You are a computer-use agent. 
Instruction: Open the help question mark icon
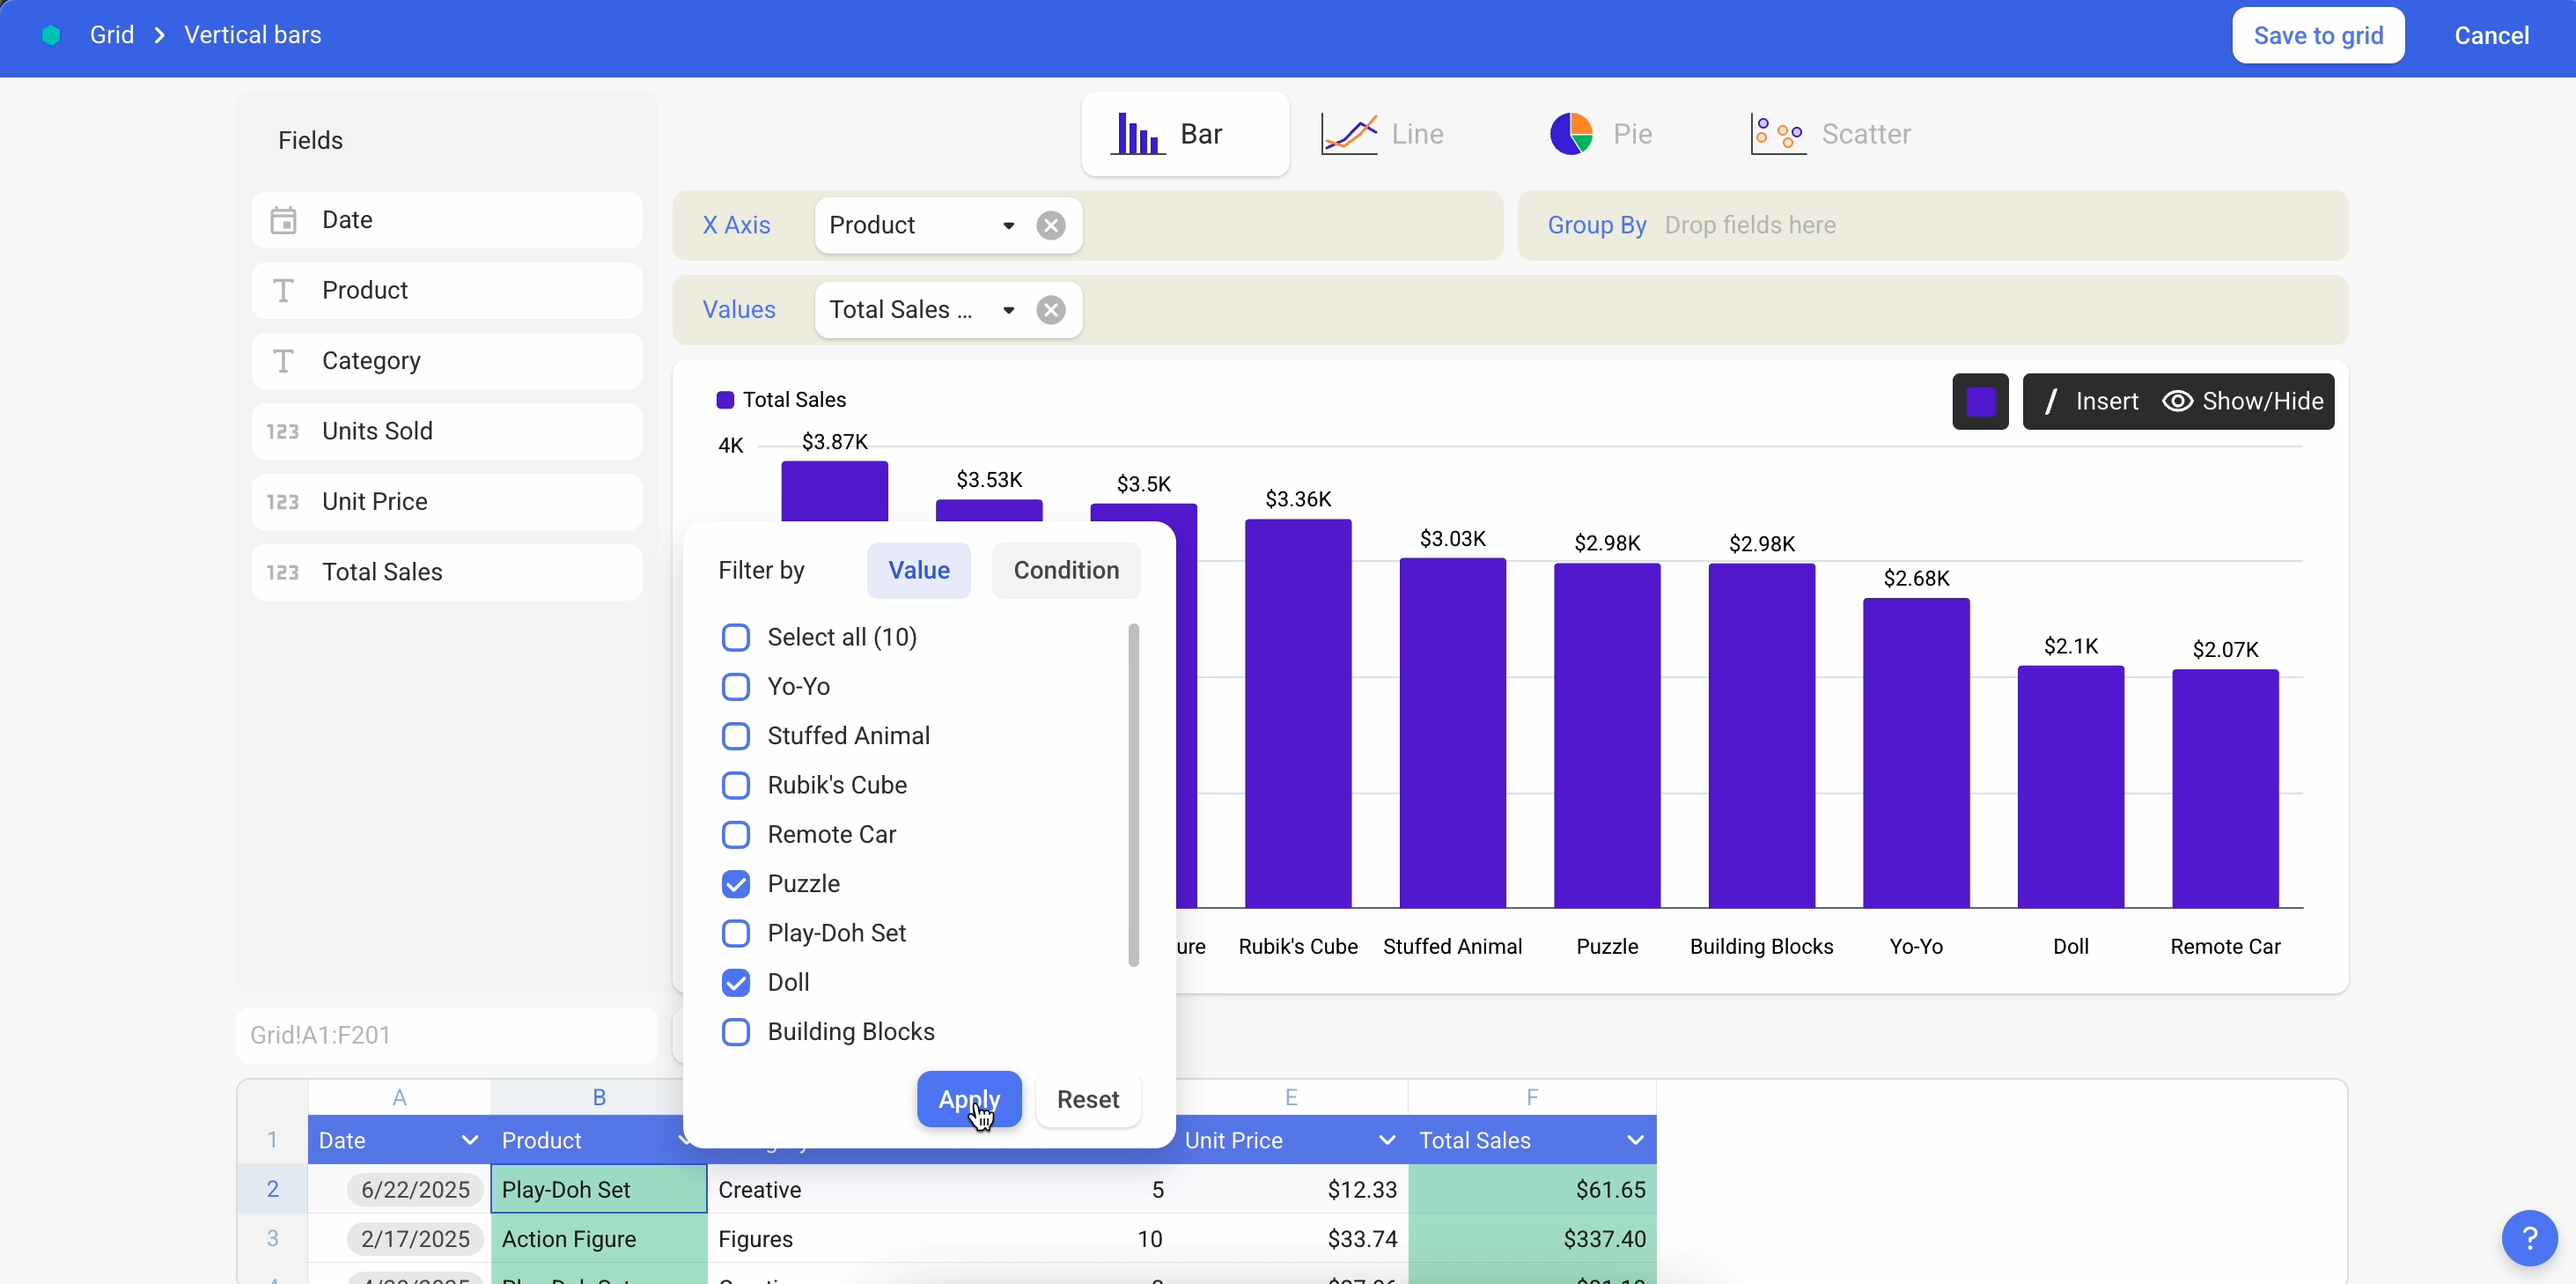coord(2529,1238)
